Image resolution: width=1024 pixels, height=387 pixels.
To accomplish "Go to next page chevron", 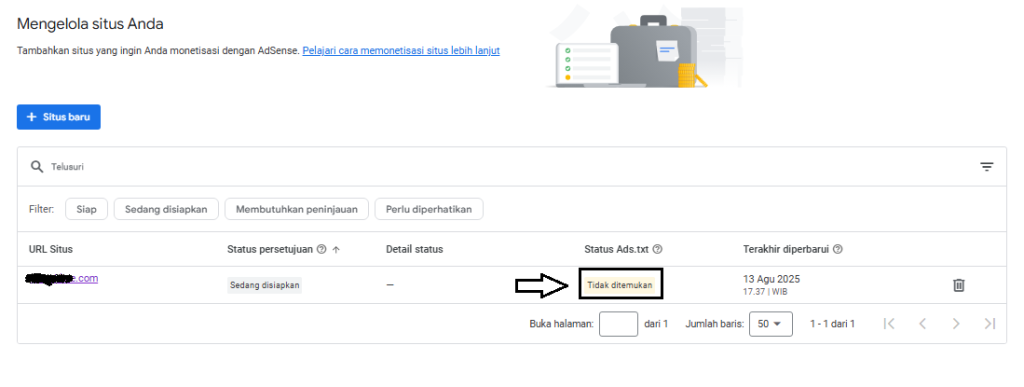I will (956, 324).
